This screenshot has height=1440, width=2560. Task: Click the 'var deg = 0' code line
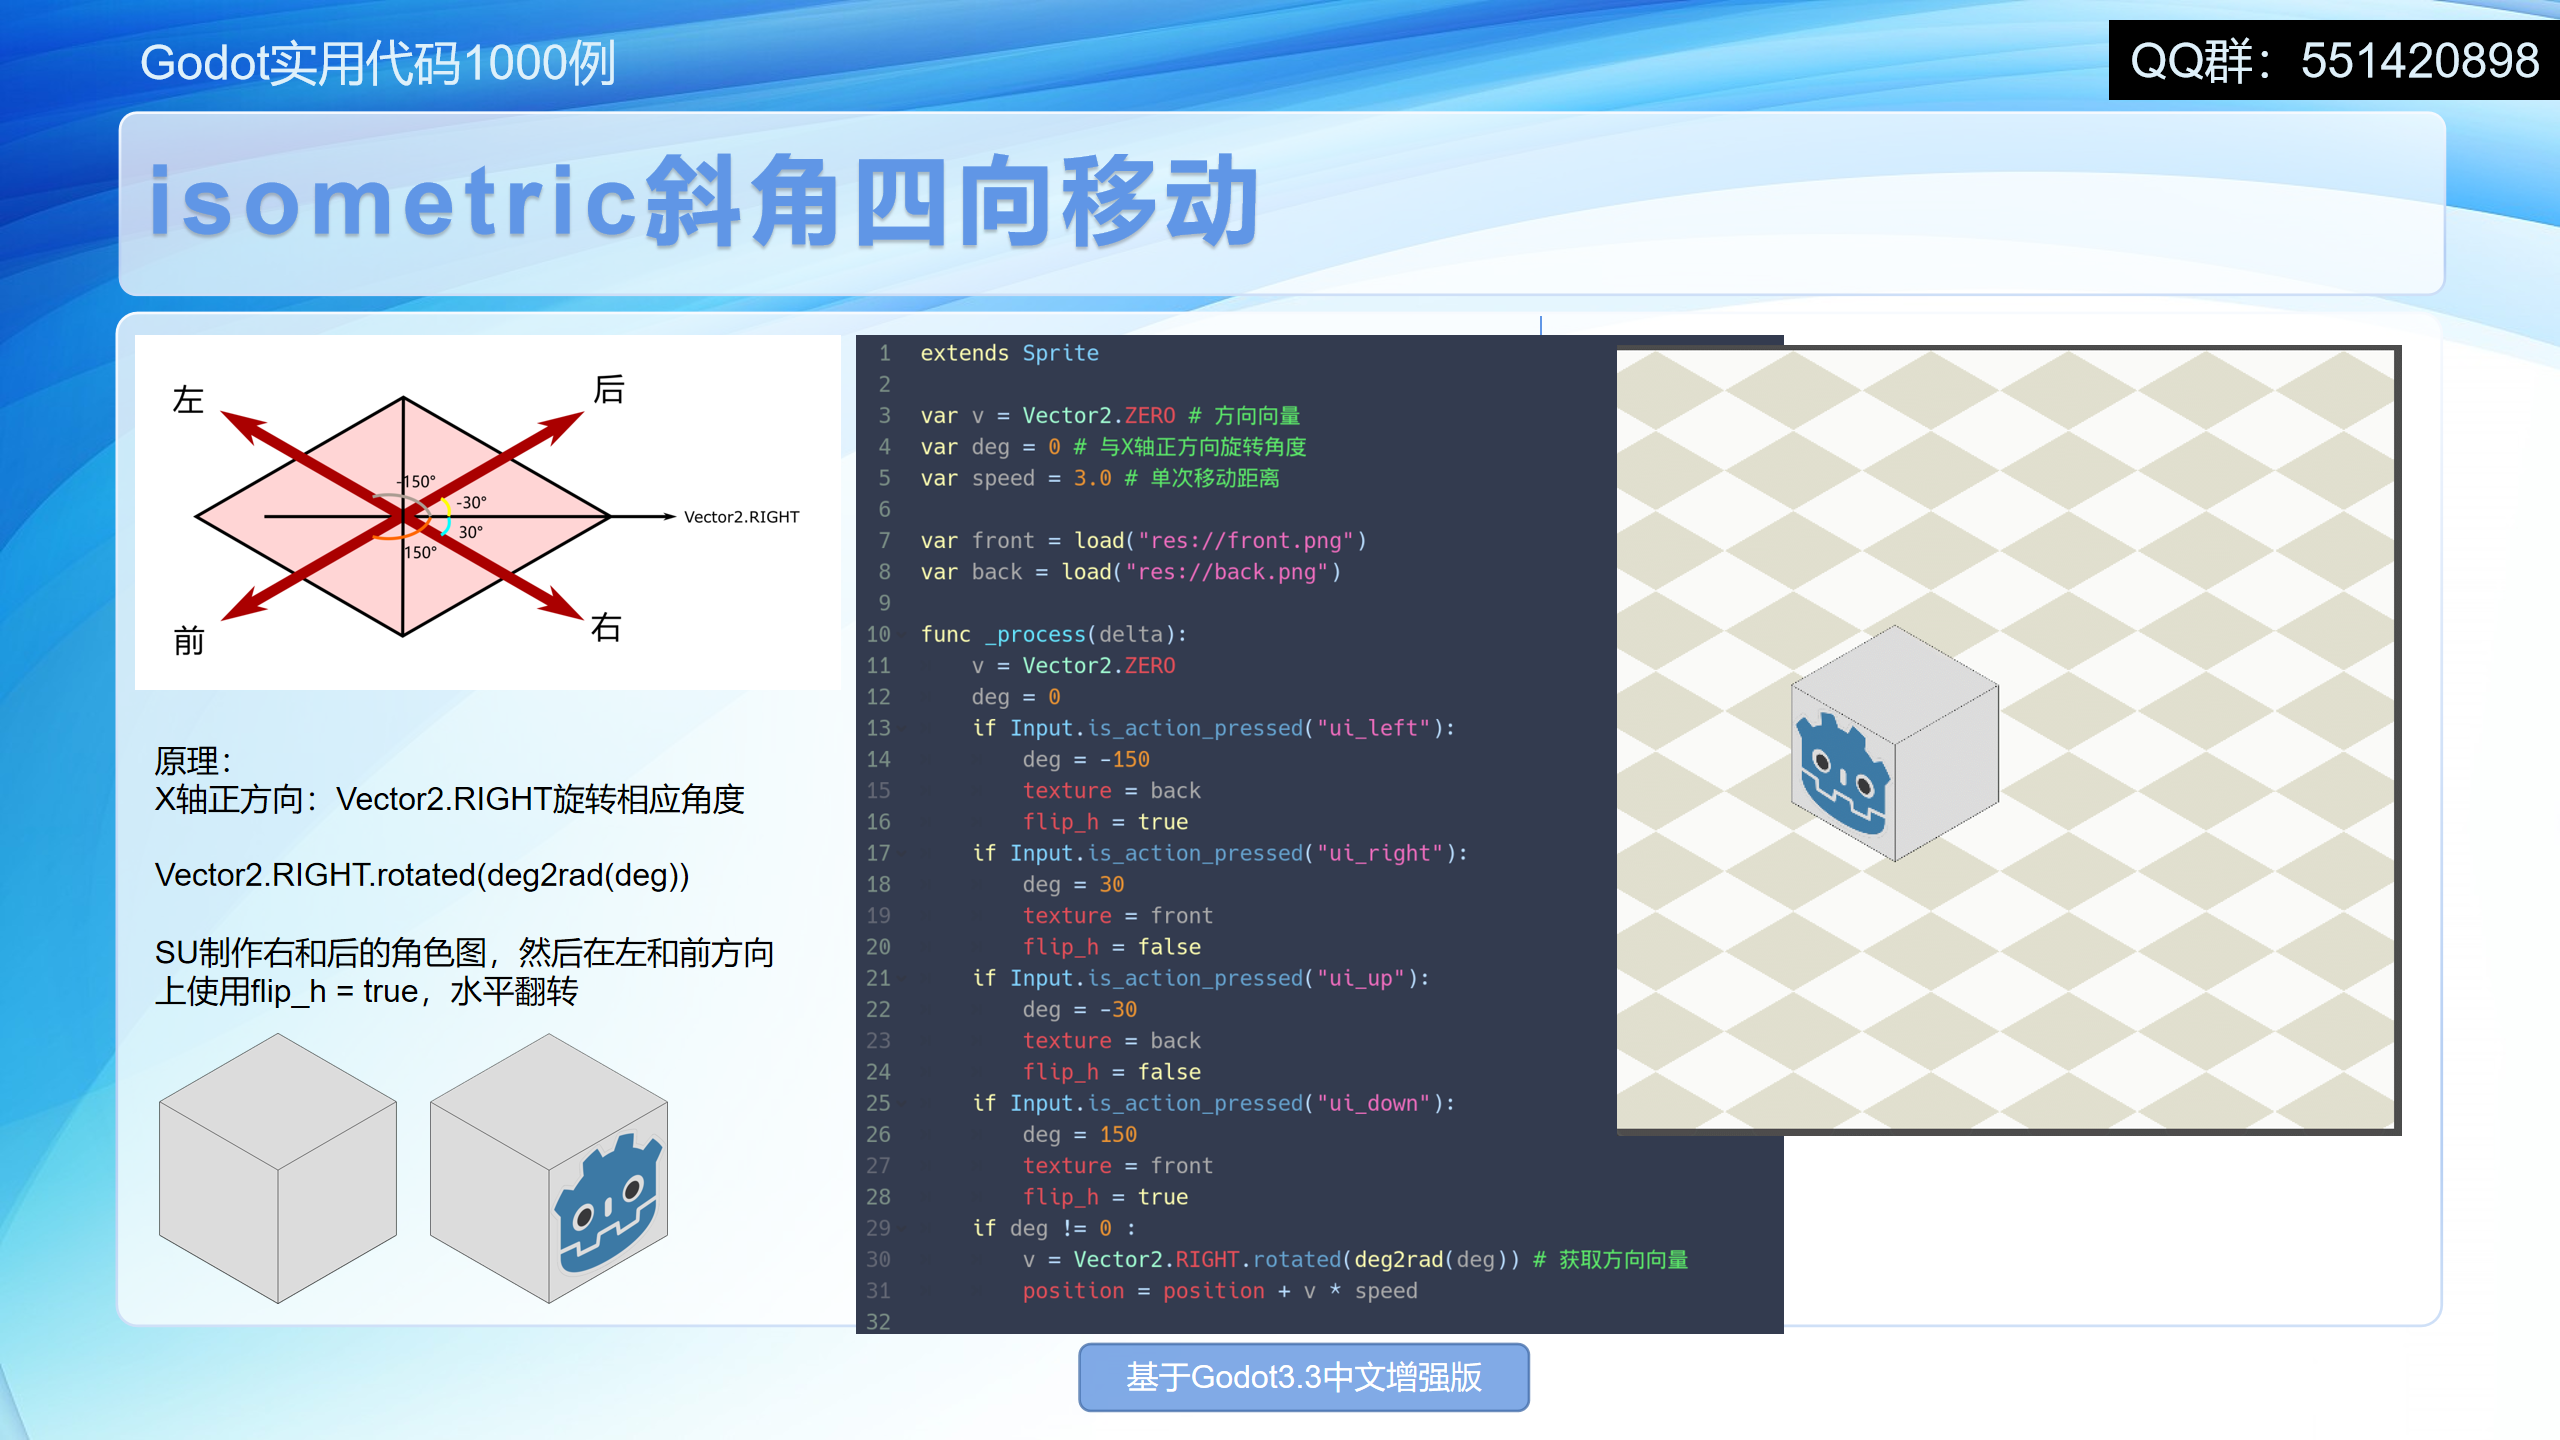click(x=1113, y=446)
